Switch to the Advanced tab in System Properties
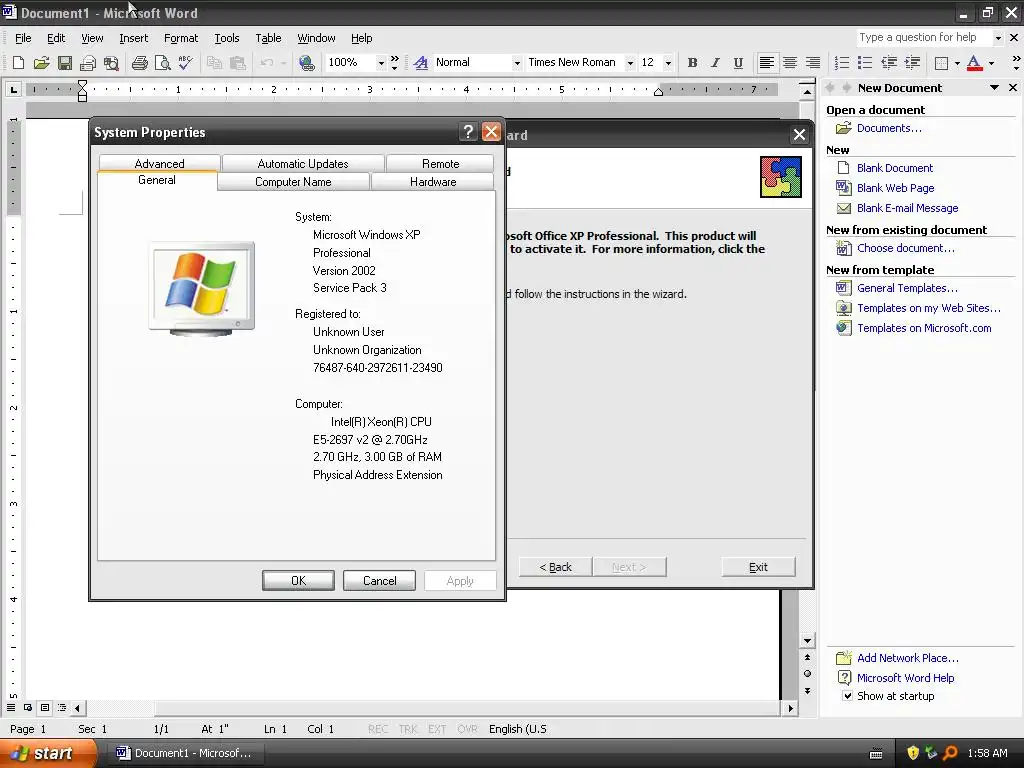The image size is (1024, 768). tap(159, 163)
